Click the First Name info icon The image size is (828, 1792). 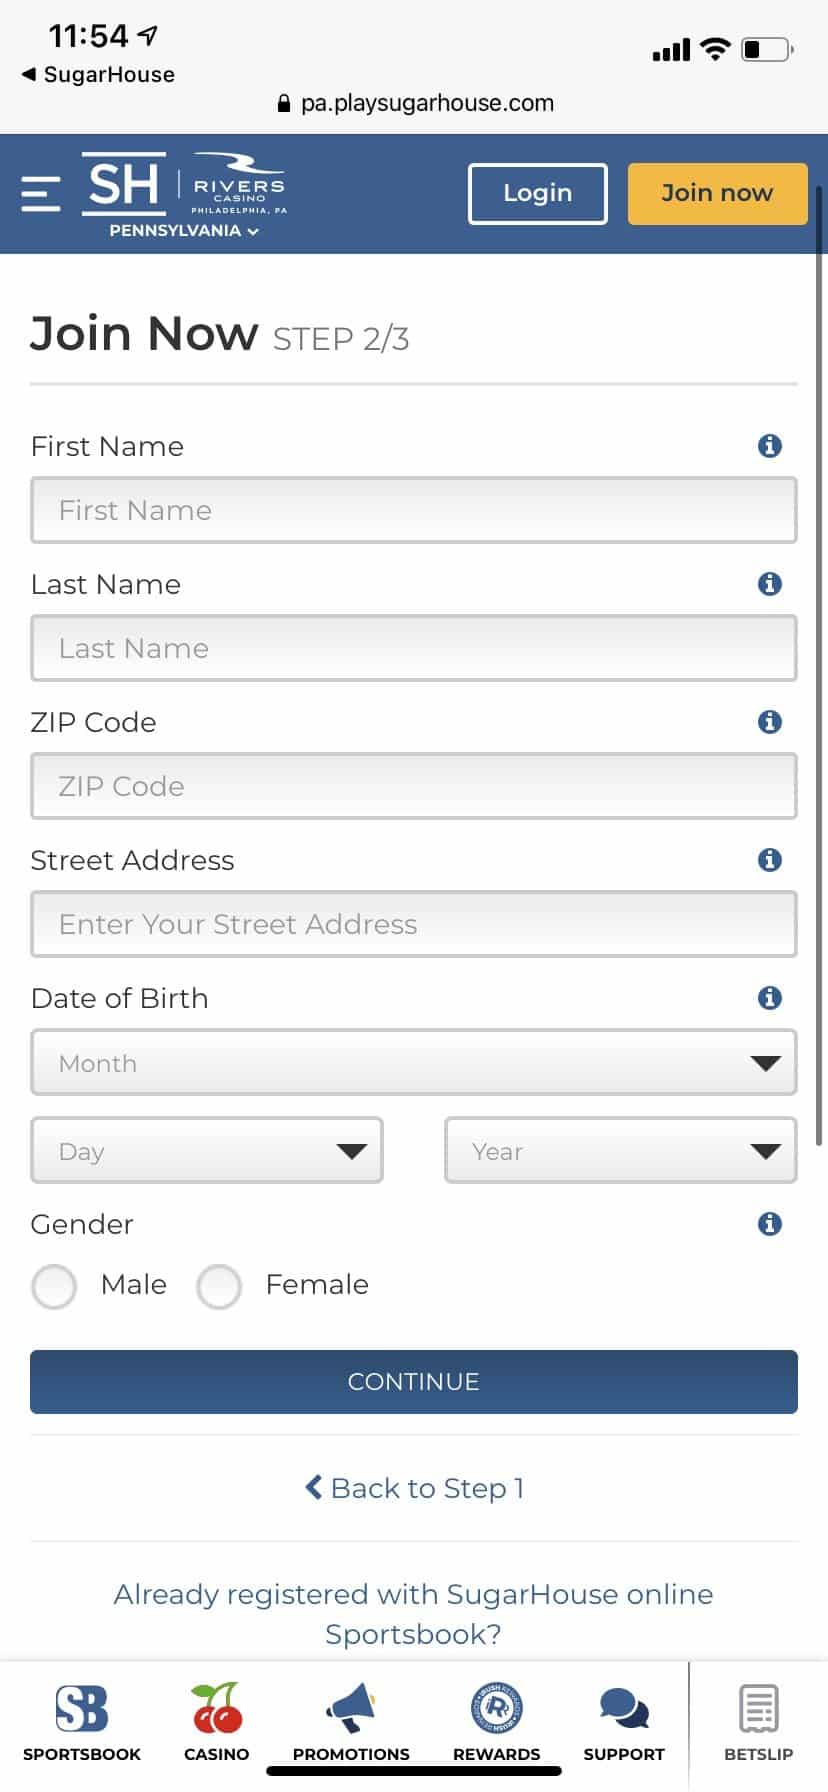click(769, 446)
